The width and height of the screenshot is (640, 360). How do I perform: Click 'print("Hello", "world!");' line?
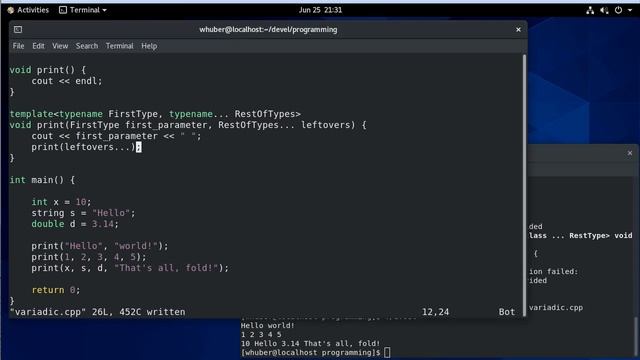[x=100, y=246]
